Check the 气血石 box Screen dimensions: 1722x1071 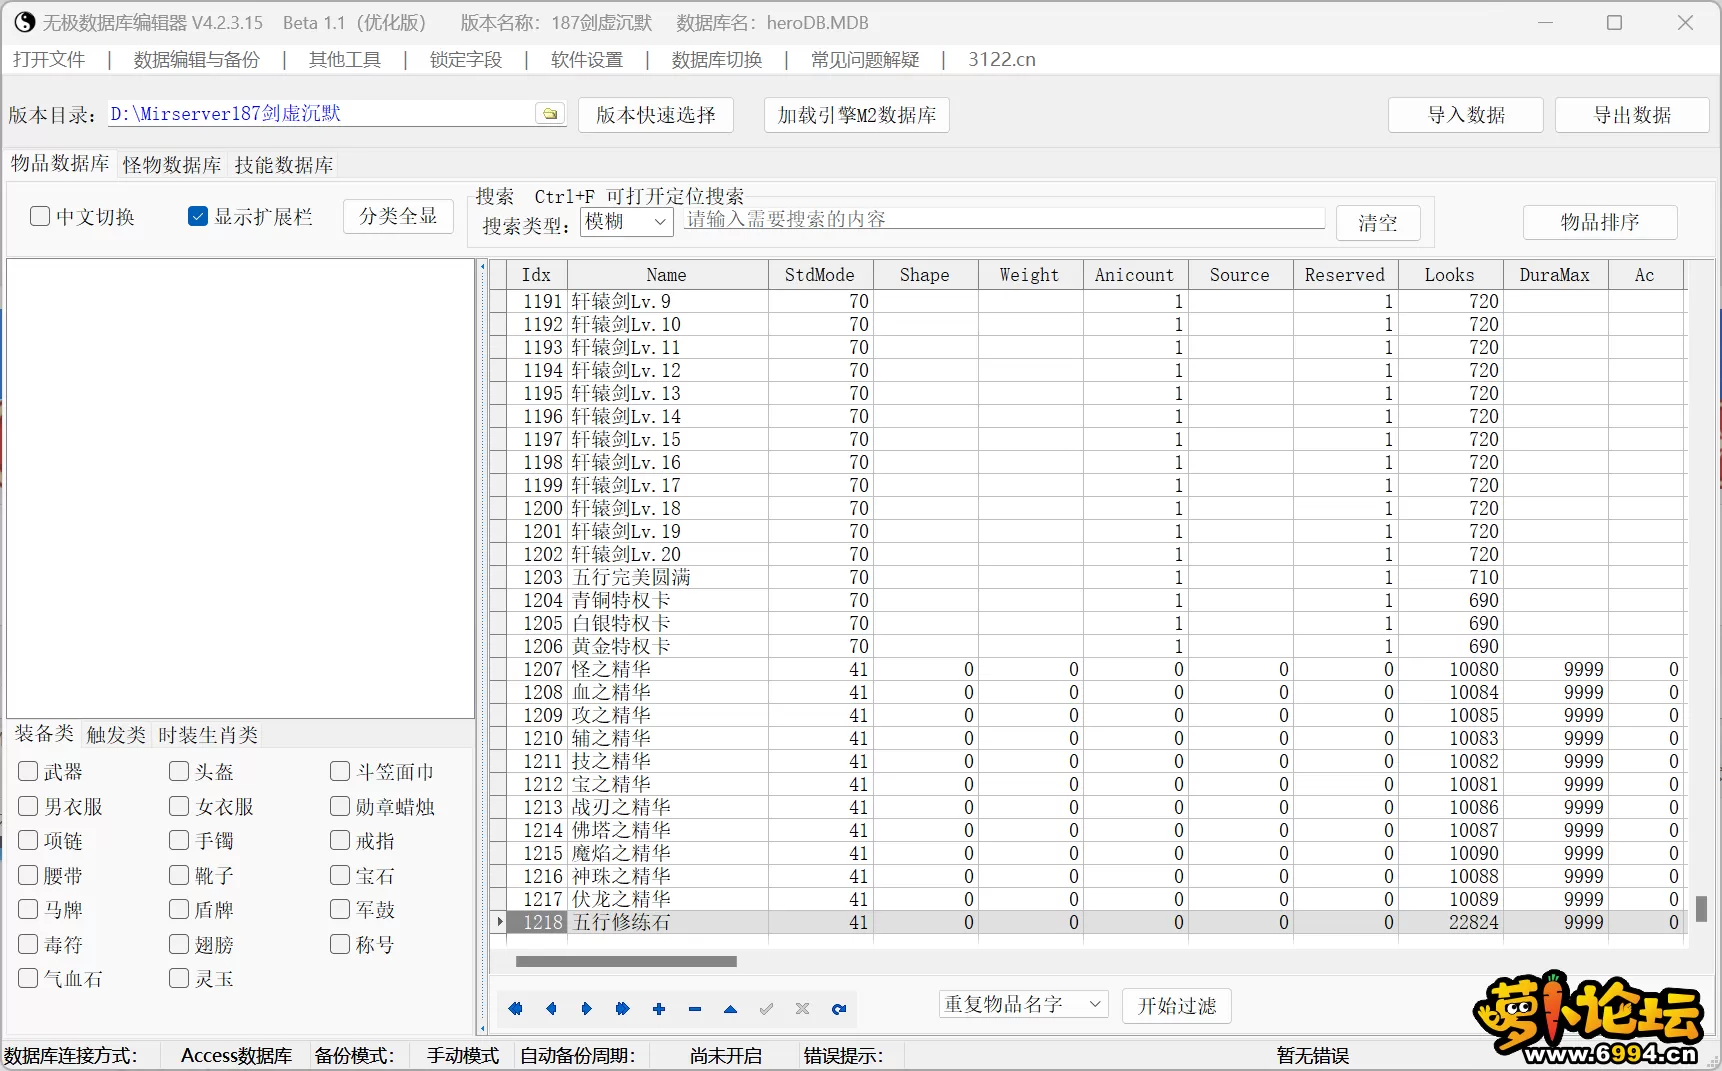pos(28,978)
